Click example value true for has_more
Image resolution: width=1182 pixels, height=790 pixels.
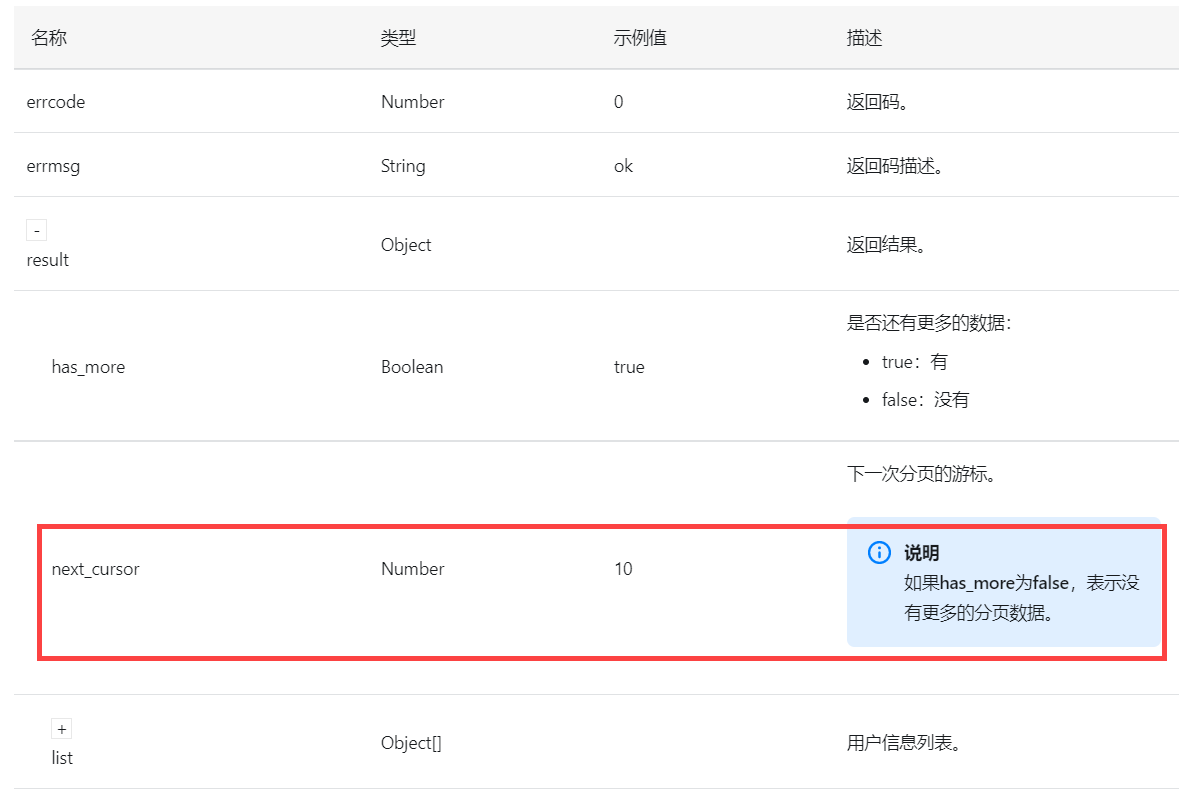(629, 367)
